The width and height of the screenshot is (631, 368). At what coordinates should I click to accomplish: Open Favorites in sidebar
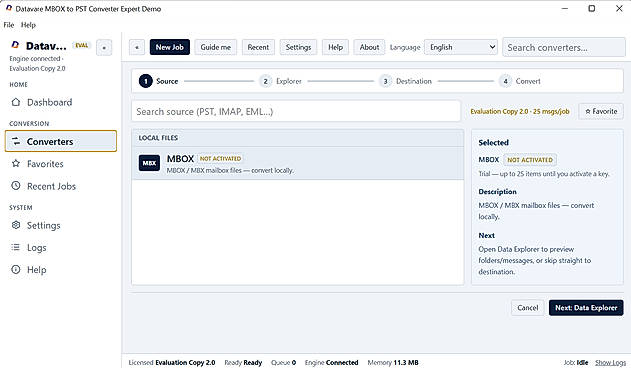click(x=61, y=163)
